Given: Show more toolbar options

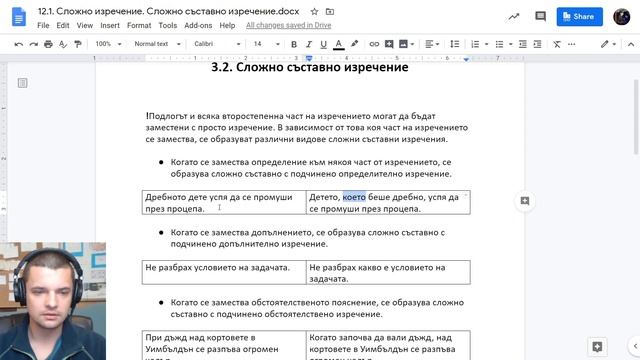Looking at the screenshot, I should click(x=571, y=44).
